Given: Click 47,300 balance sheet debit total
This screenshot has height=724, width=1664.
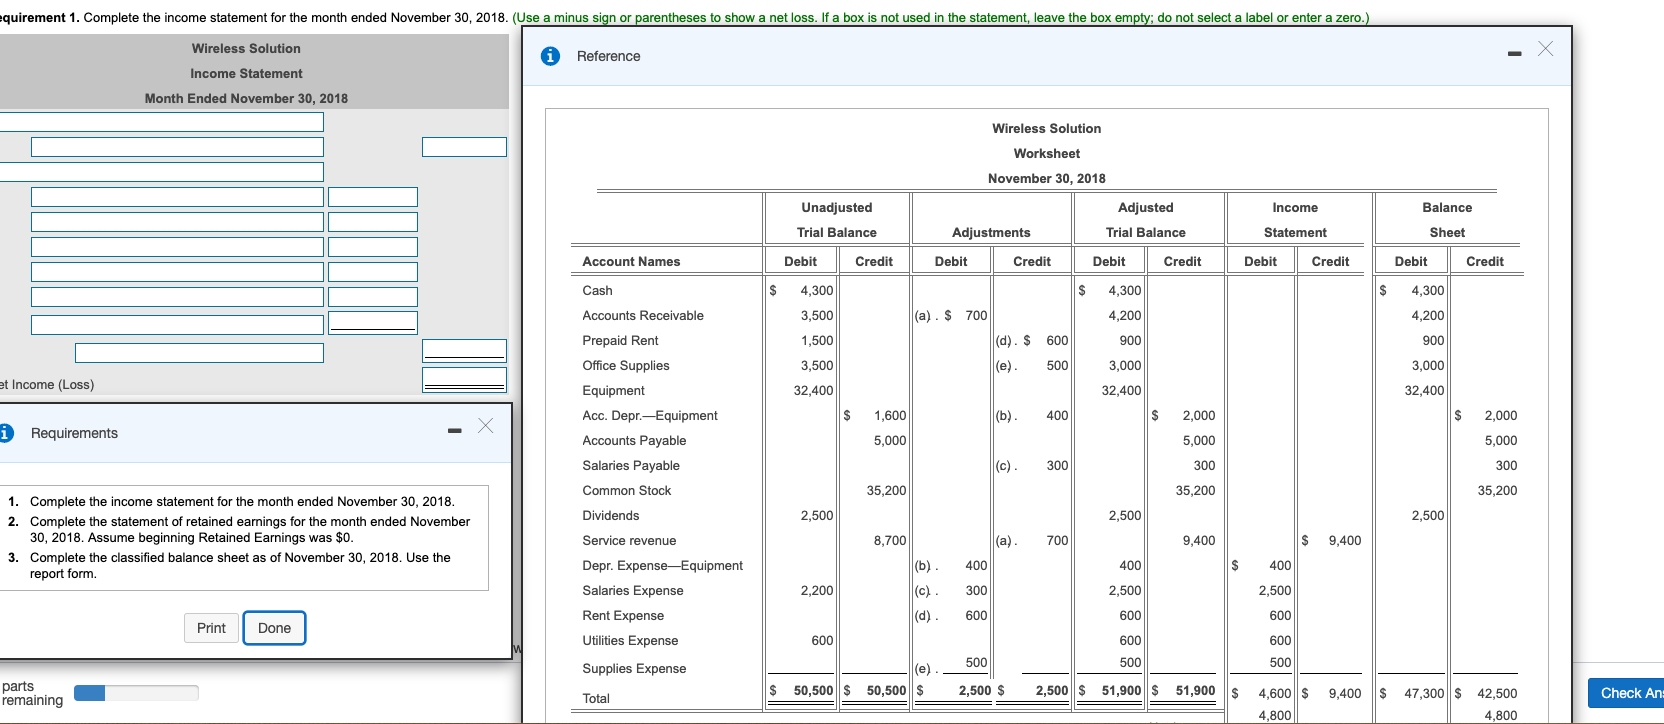Looking at the screenshot, I should [x=1424, y=694].
